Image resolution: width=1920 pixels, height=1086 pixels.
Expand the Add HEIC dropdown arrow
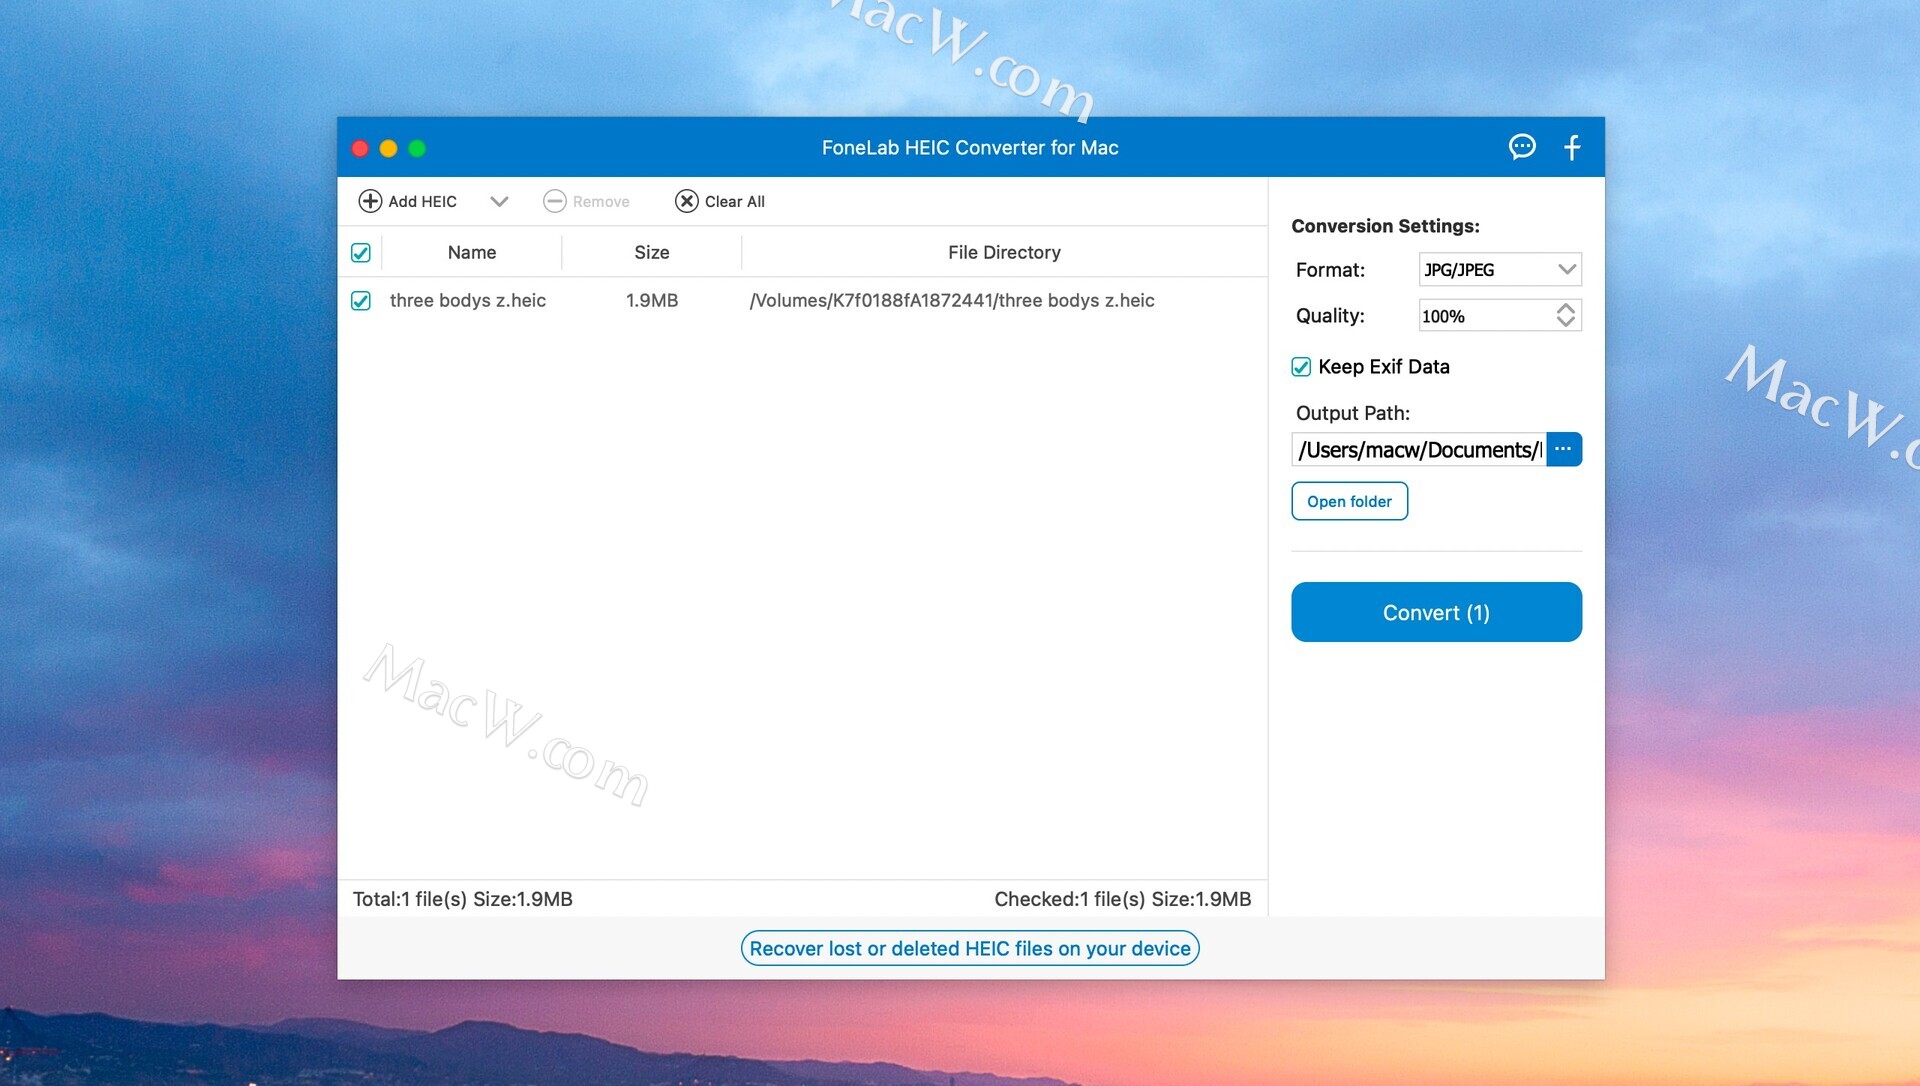[500, 201]
